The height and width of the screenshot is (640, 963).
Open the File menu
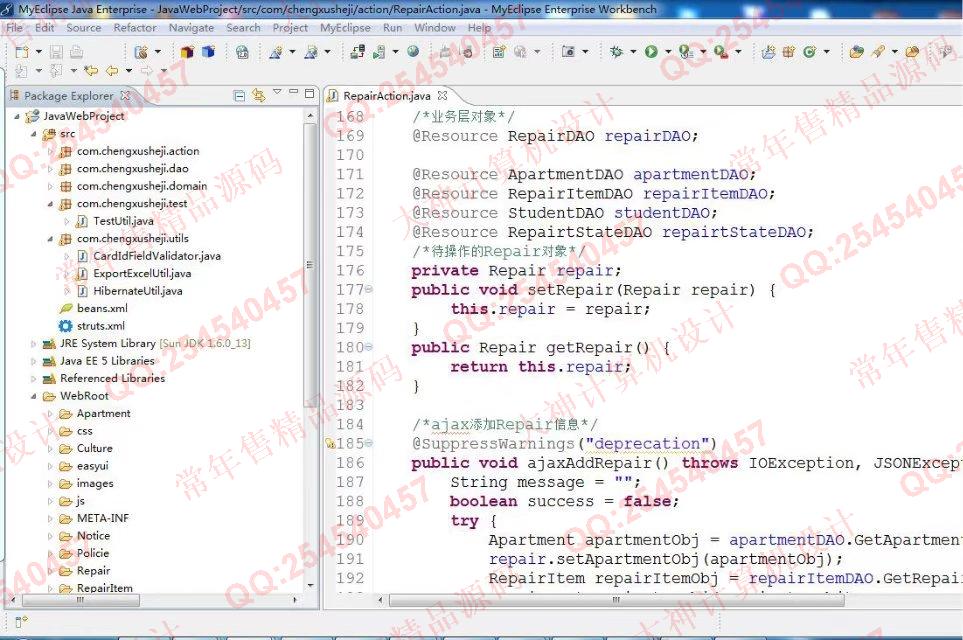[x=14, y=28]
